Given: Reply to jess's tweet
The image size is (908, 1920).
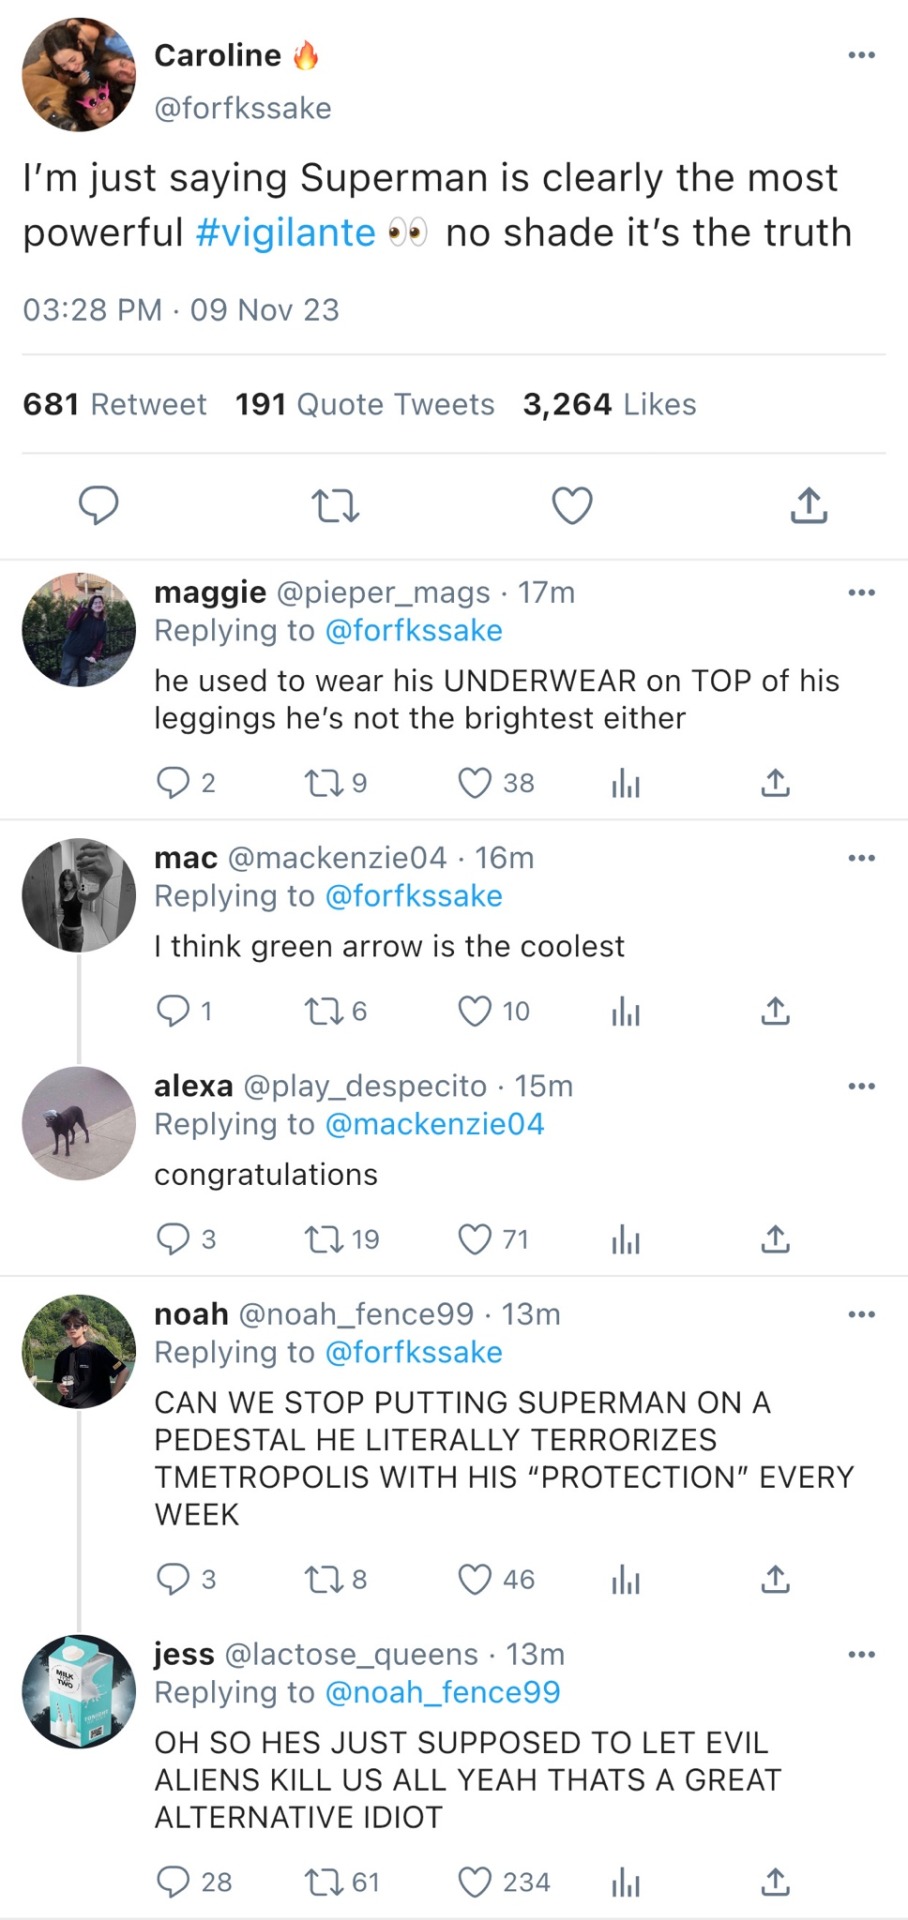Looking at the screenshot, I should [x=173, y=1883].
